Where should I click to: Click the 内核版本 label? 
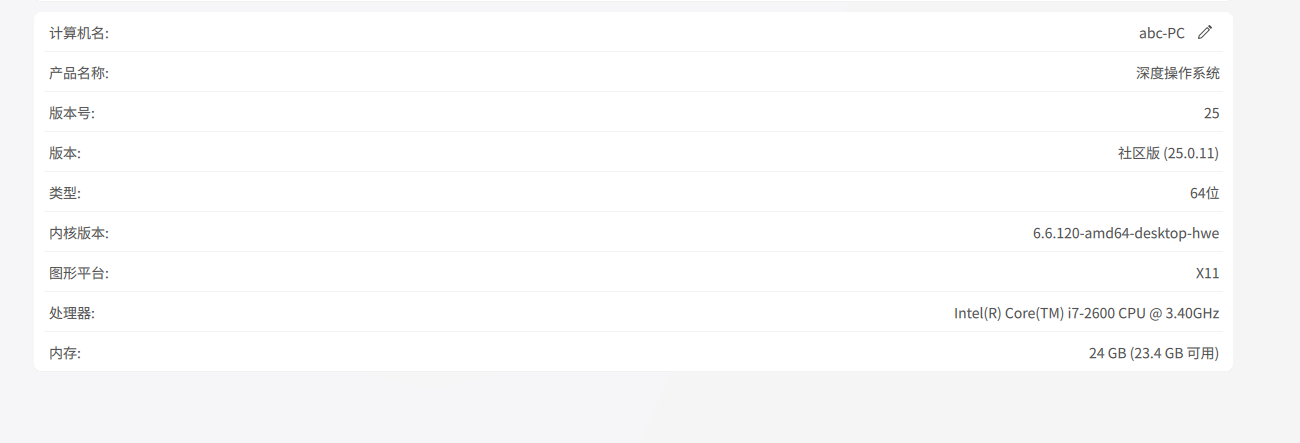[x=79, y=233]
